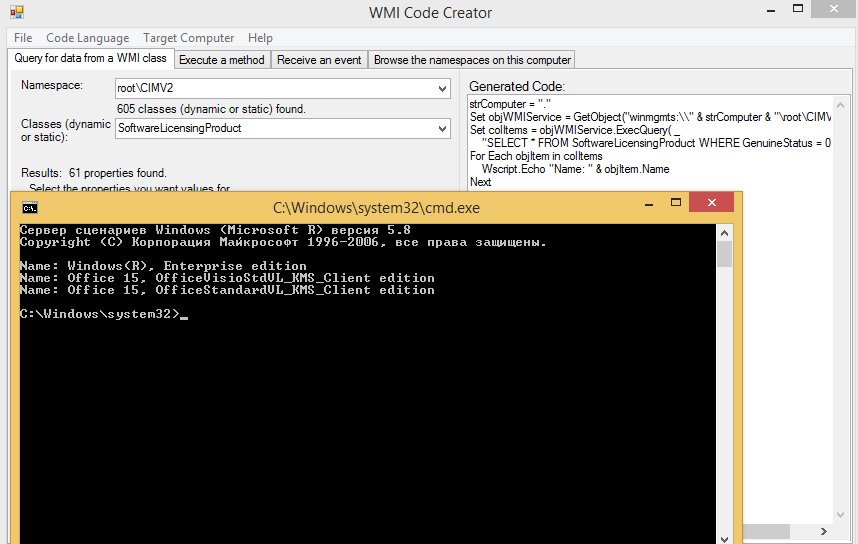Open the Target Computer menu
The image size is (858, 544).
pyautogui.click(x=188, y=38)
